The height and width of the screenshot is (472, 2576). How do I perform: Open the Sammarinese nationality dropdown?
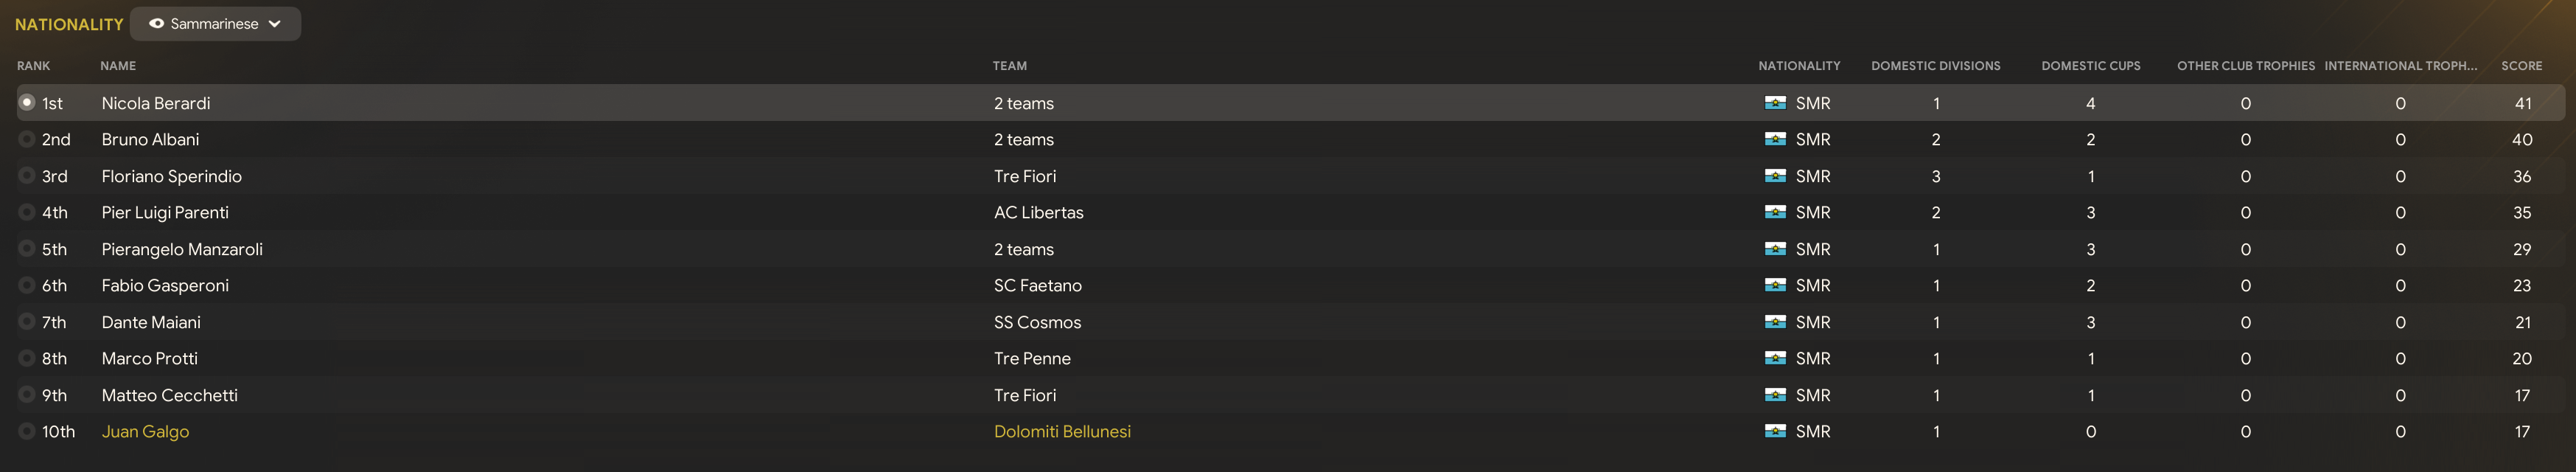pos(214,24)
